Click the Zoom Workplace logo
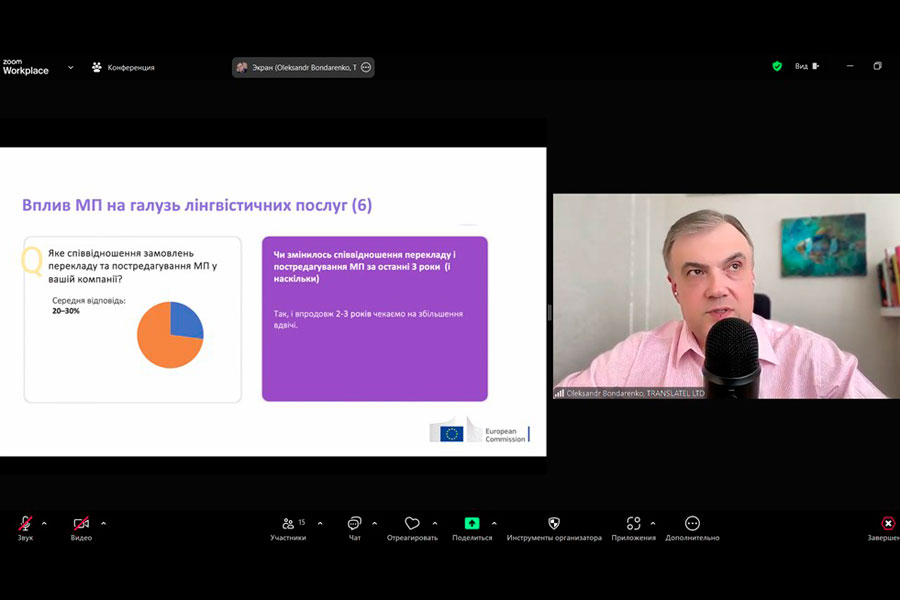This screenshot has width=900, height=600. click(x=26, y=67)
